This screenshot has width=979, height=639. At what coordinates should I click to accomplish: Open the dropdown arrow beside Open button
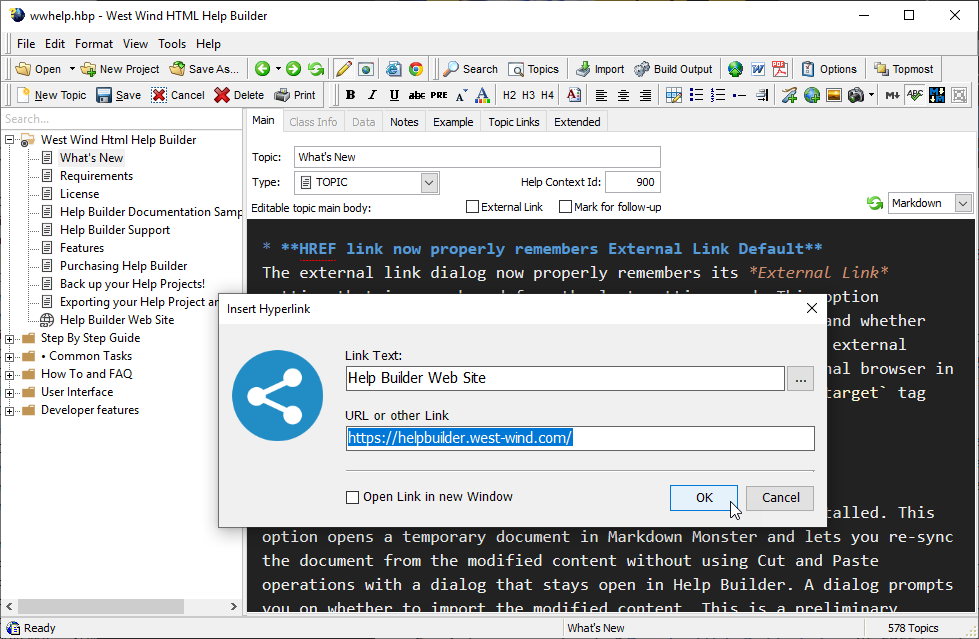pyautogui.click(x=72, y=69)
